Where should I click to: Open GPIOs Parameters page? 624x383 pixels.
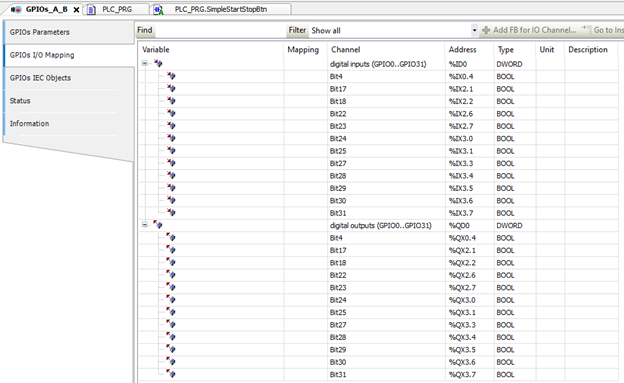69,32
